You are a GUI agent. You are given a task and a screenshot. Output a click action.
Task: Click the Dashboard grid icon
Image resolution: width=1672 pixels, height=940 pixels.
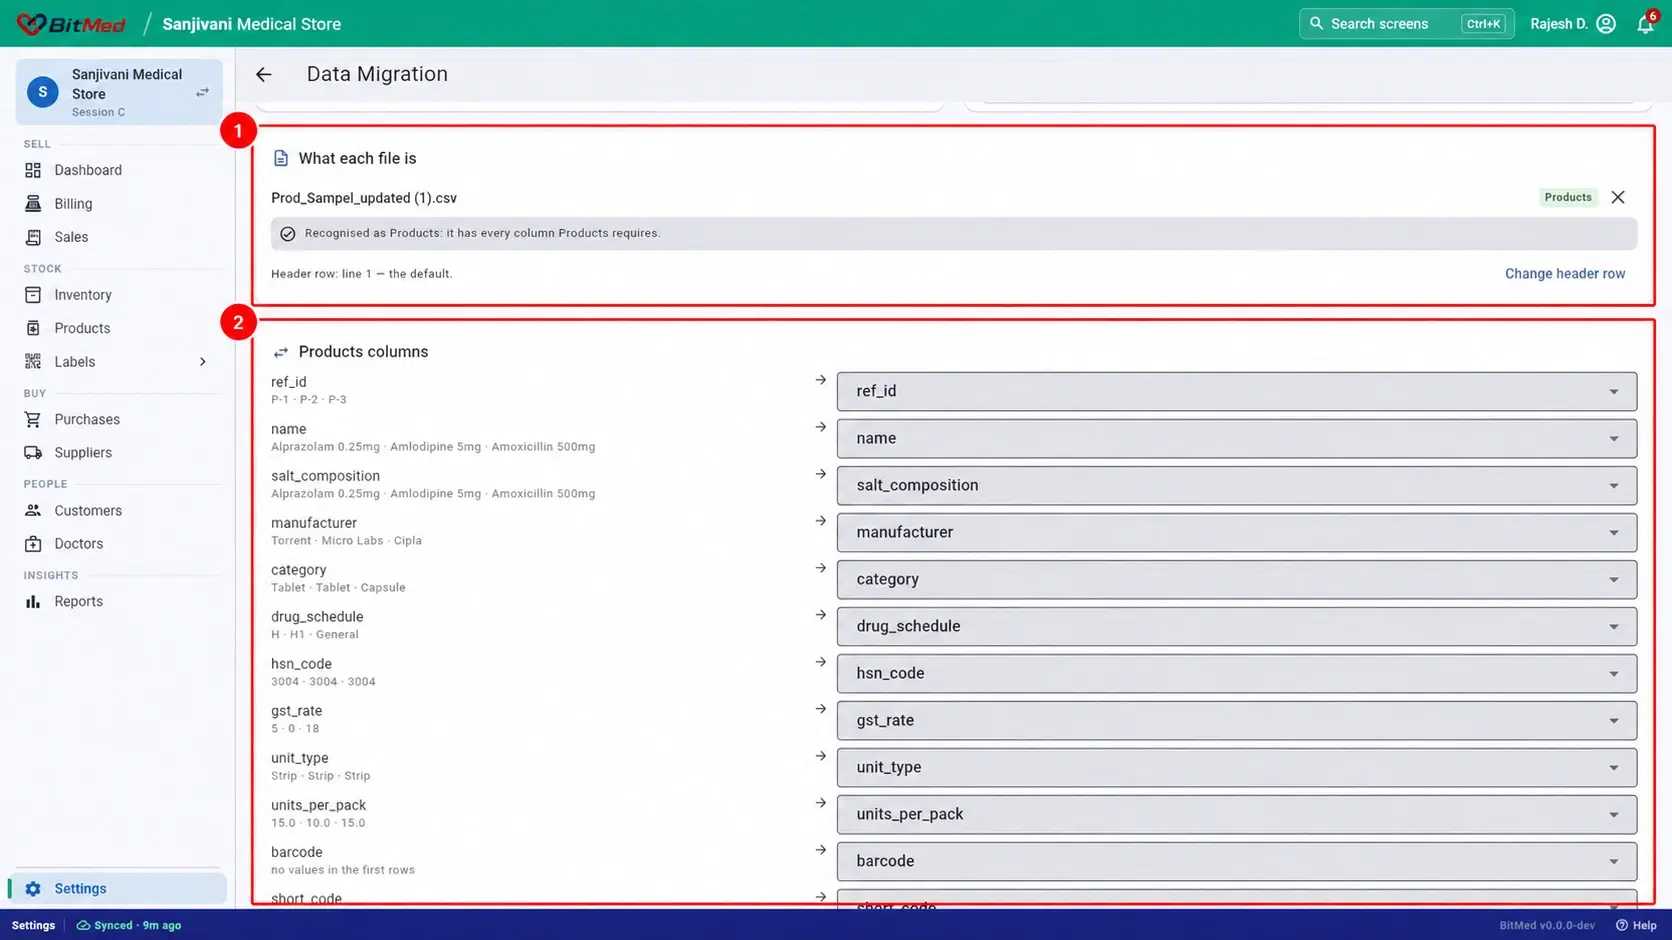[33, 170]
